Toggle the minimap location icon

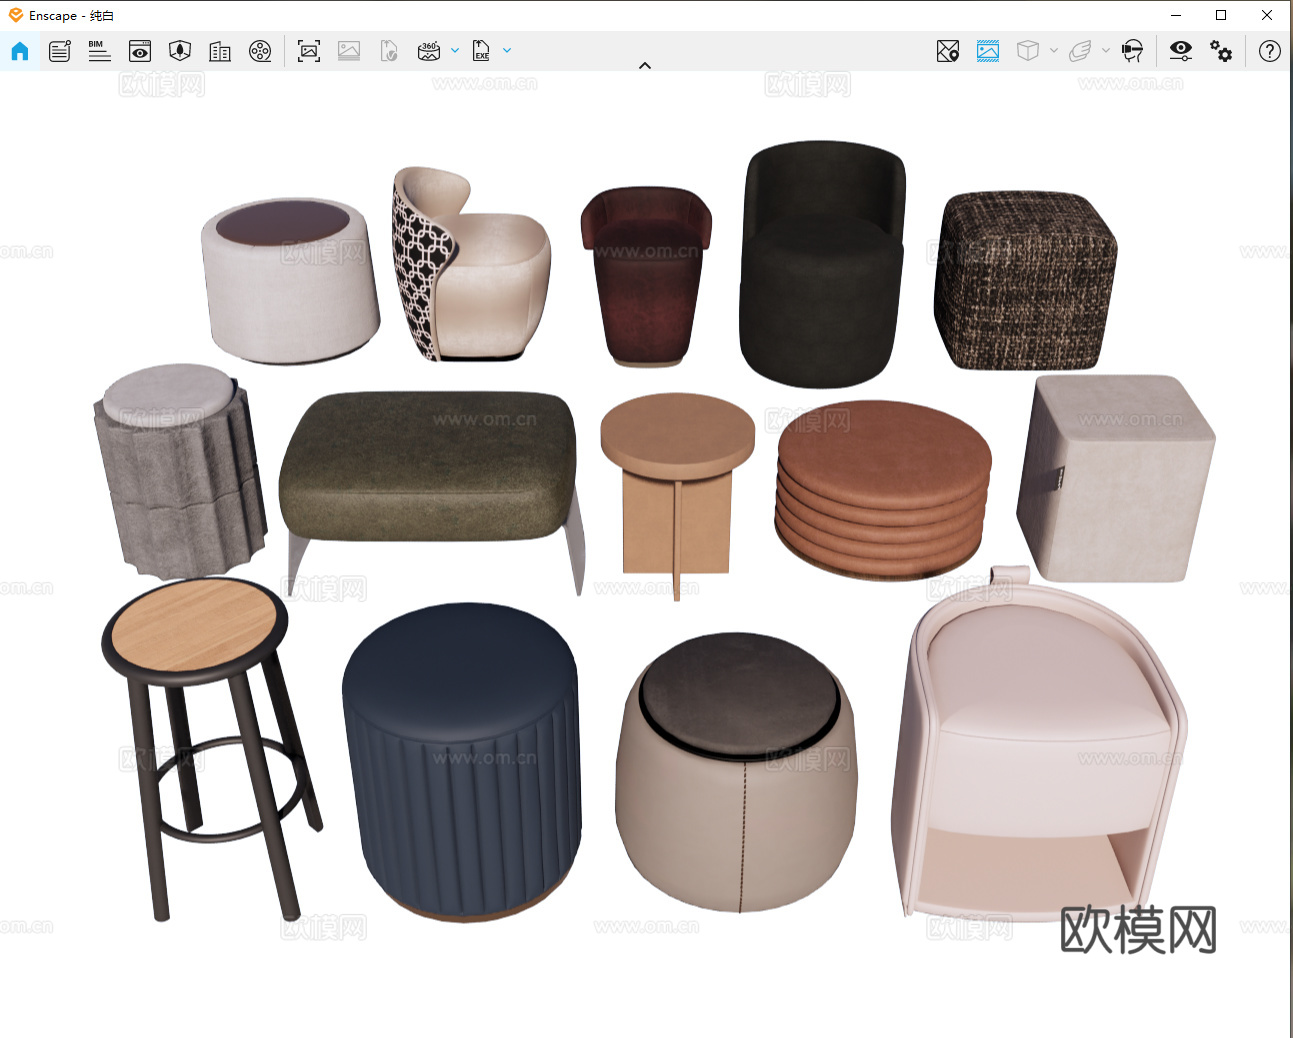[948, 51]
